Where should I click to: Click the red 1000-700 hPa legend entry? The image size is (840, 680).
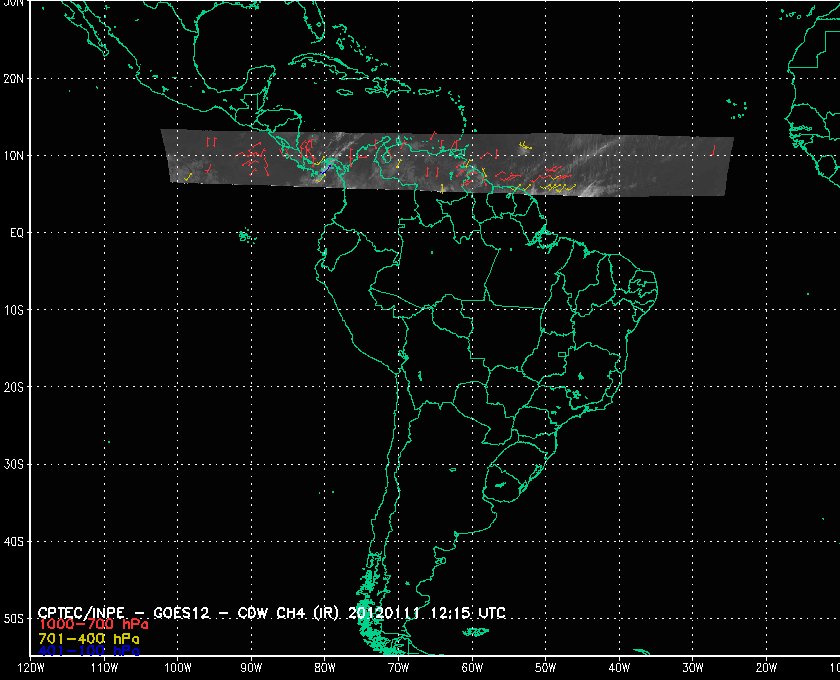pyautogui.click(x=93, y=625)
